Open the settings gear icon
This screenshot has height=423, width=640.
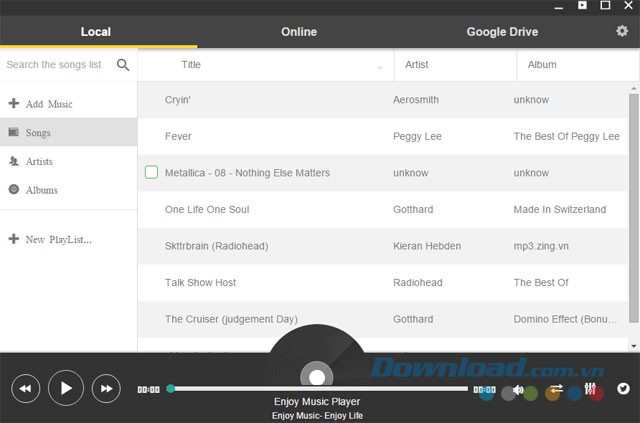pos(622,31)
